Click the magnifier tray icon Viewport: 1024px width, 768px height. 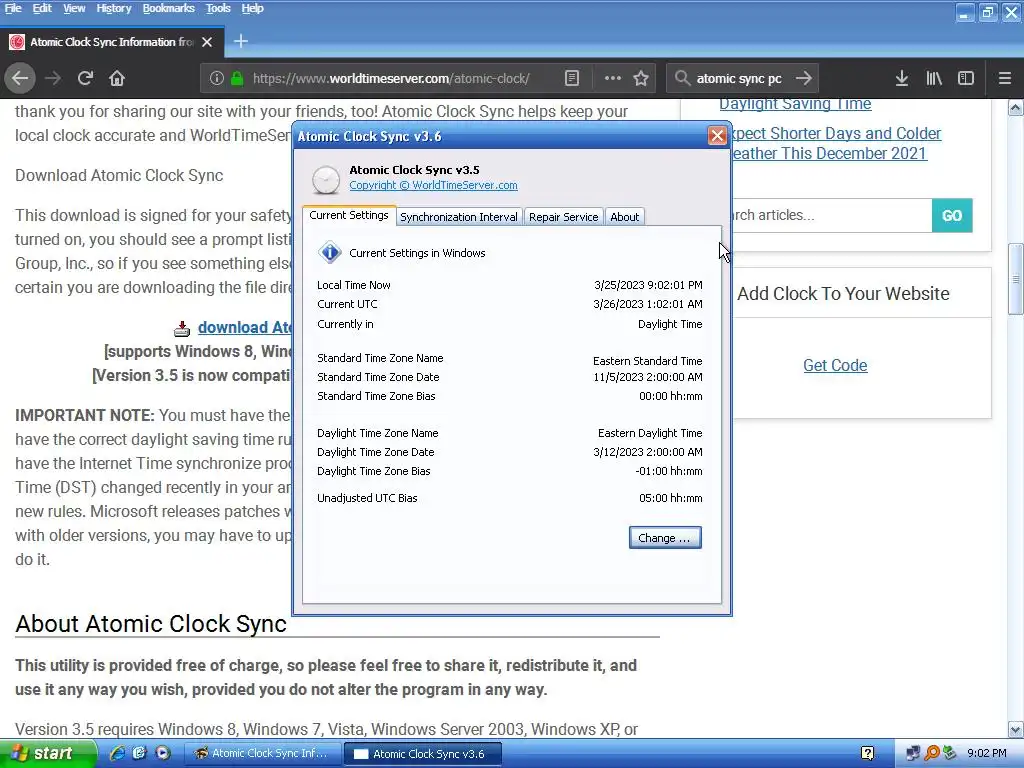click(x=932, y=754)
